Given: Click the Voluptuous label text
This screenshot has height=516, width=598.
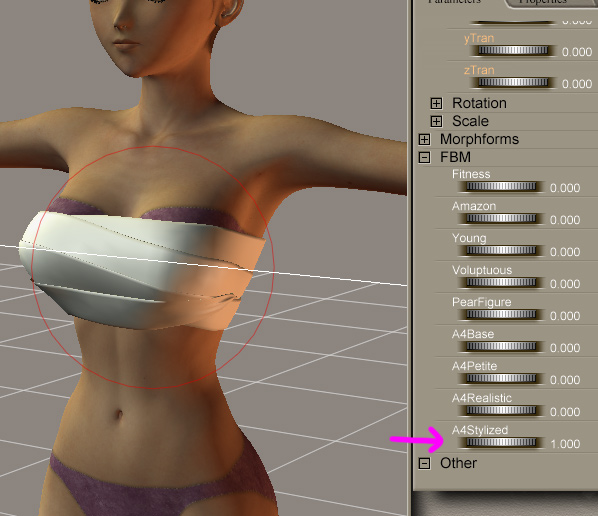Looking at the screenshot, I should click(482, 270).
